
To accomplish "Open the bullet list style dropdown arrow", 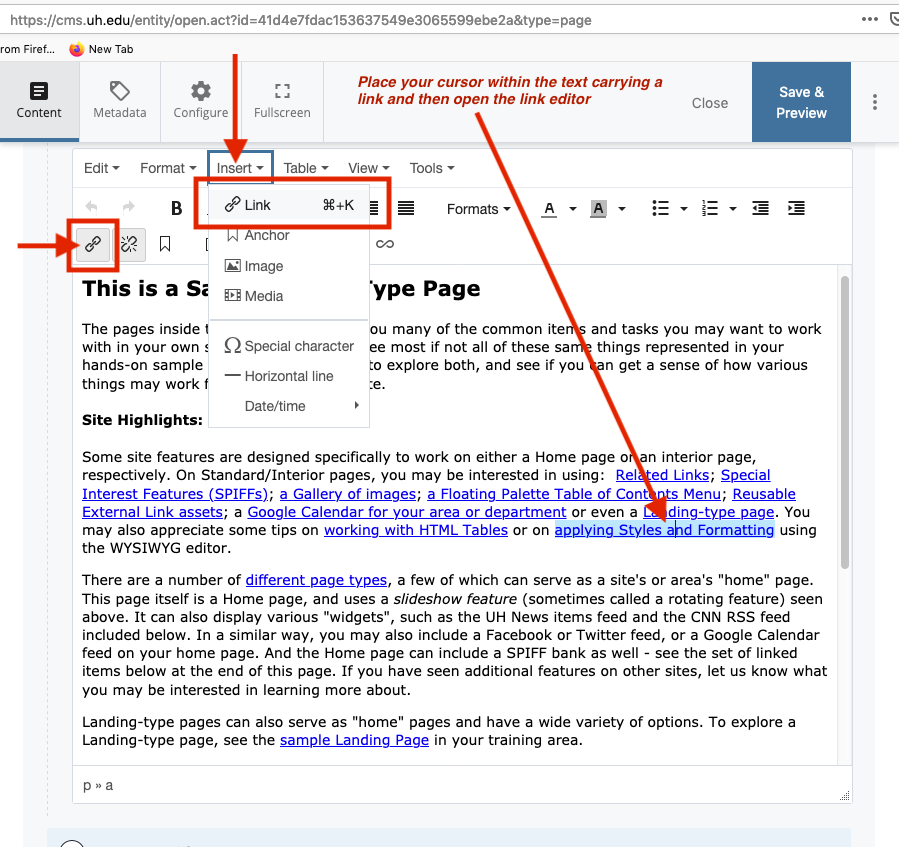I will (683, 209).
